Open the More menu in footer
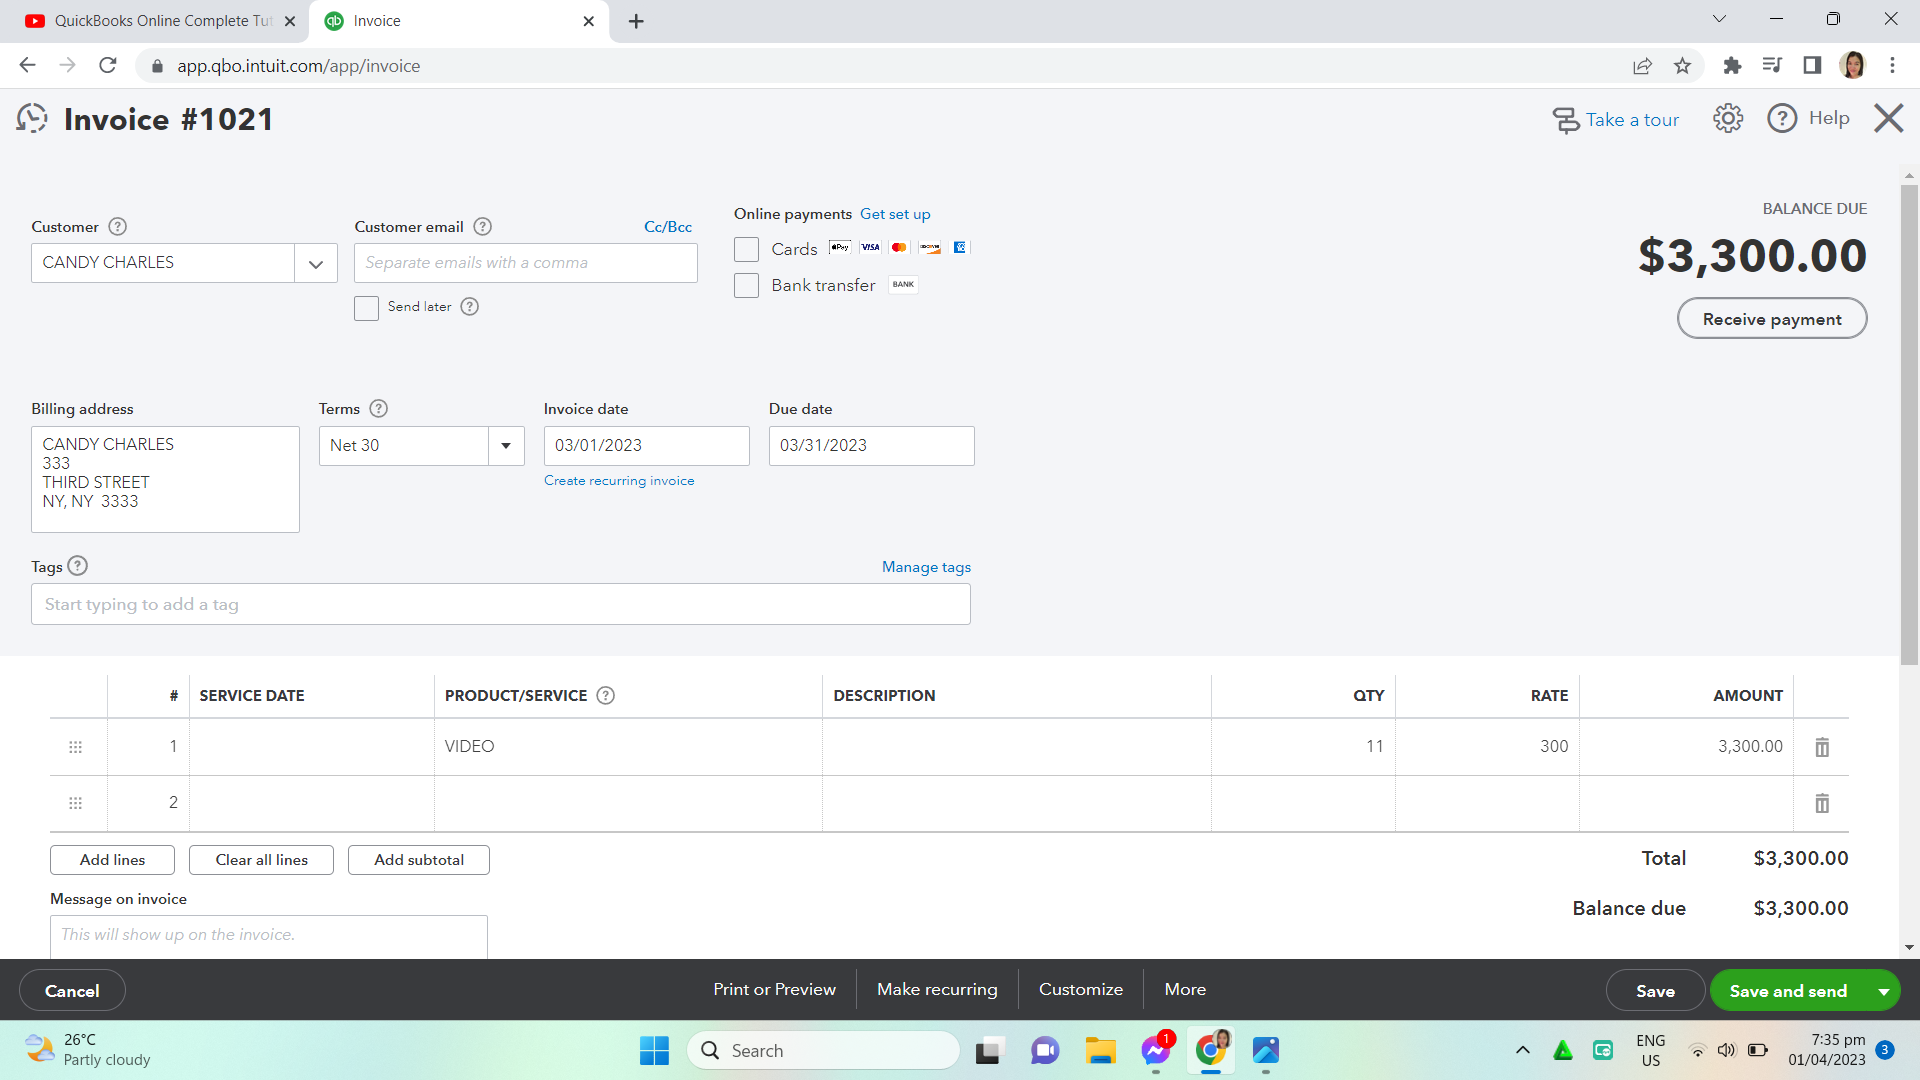 click(x=1185, y=990)
